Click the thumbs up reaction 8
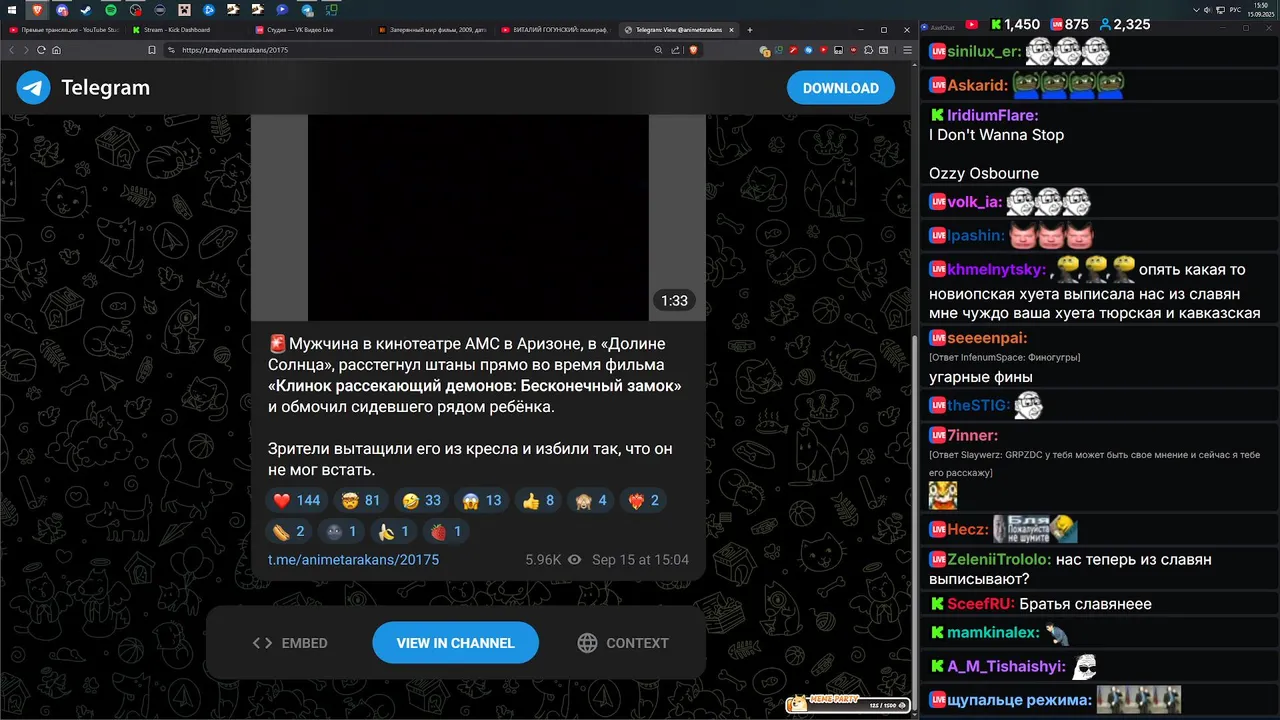Screen dimensions: 1280x720 [x=538, y=500]
